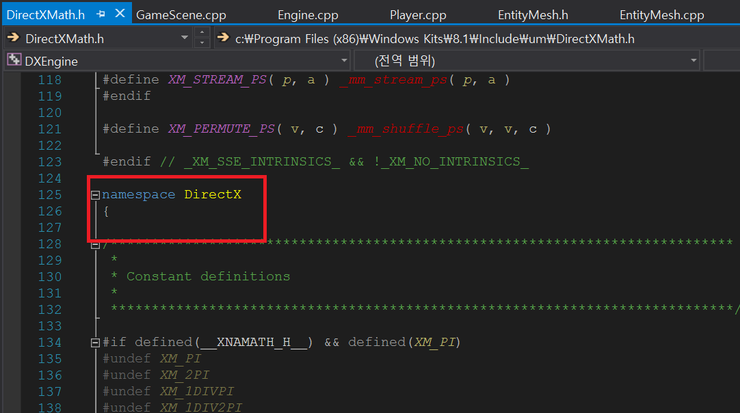The width and height of the screenshot is (740, 413).
Task: Select the EntityMesh.cpp tab
Action: pyautogui.click(x=662, y=15)
